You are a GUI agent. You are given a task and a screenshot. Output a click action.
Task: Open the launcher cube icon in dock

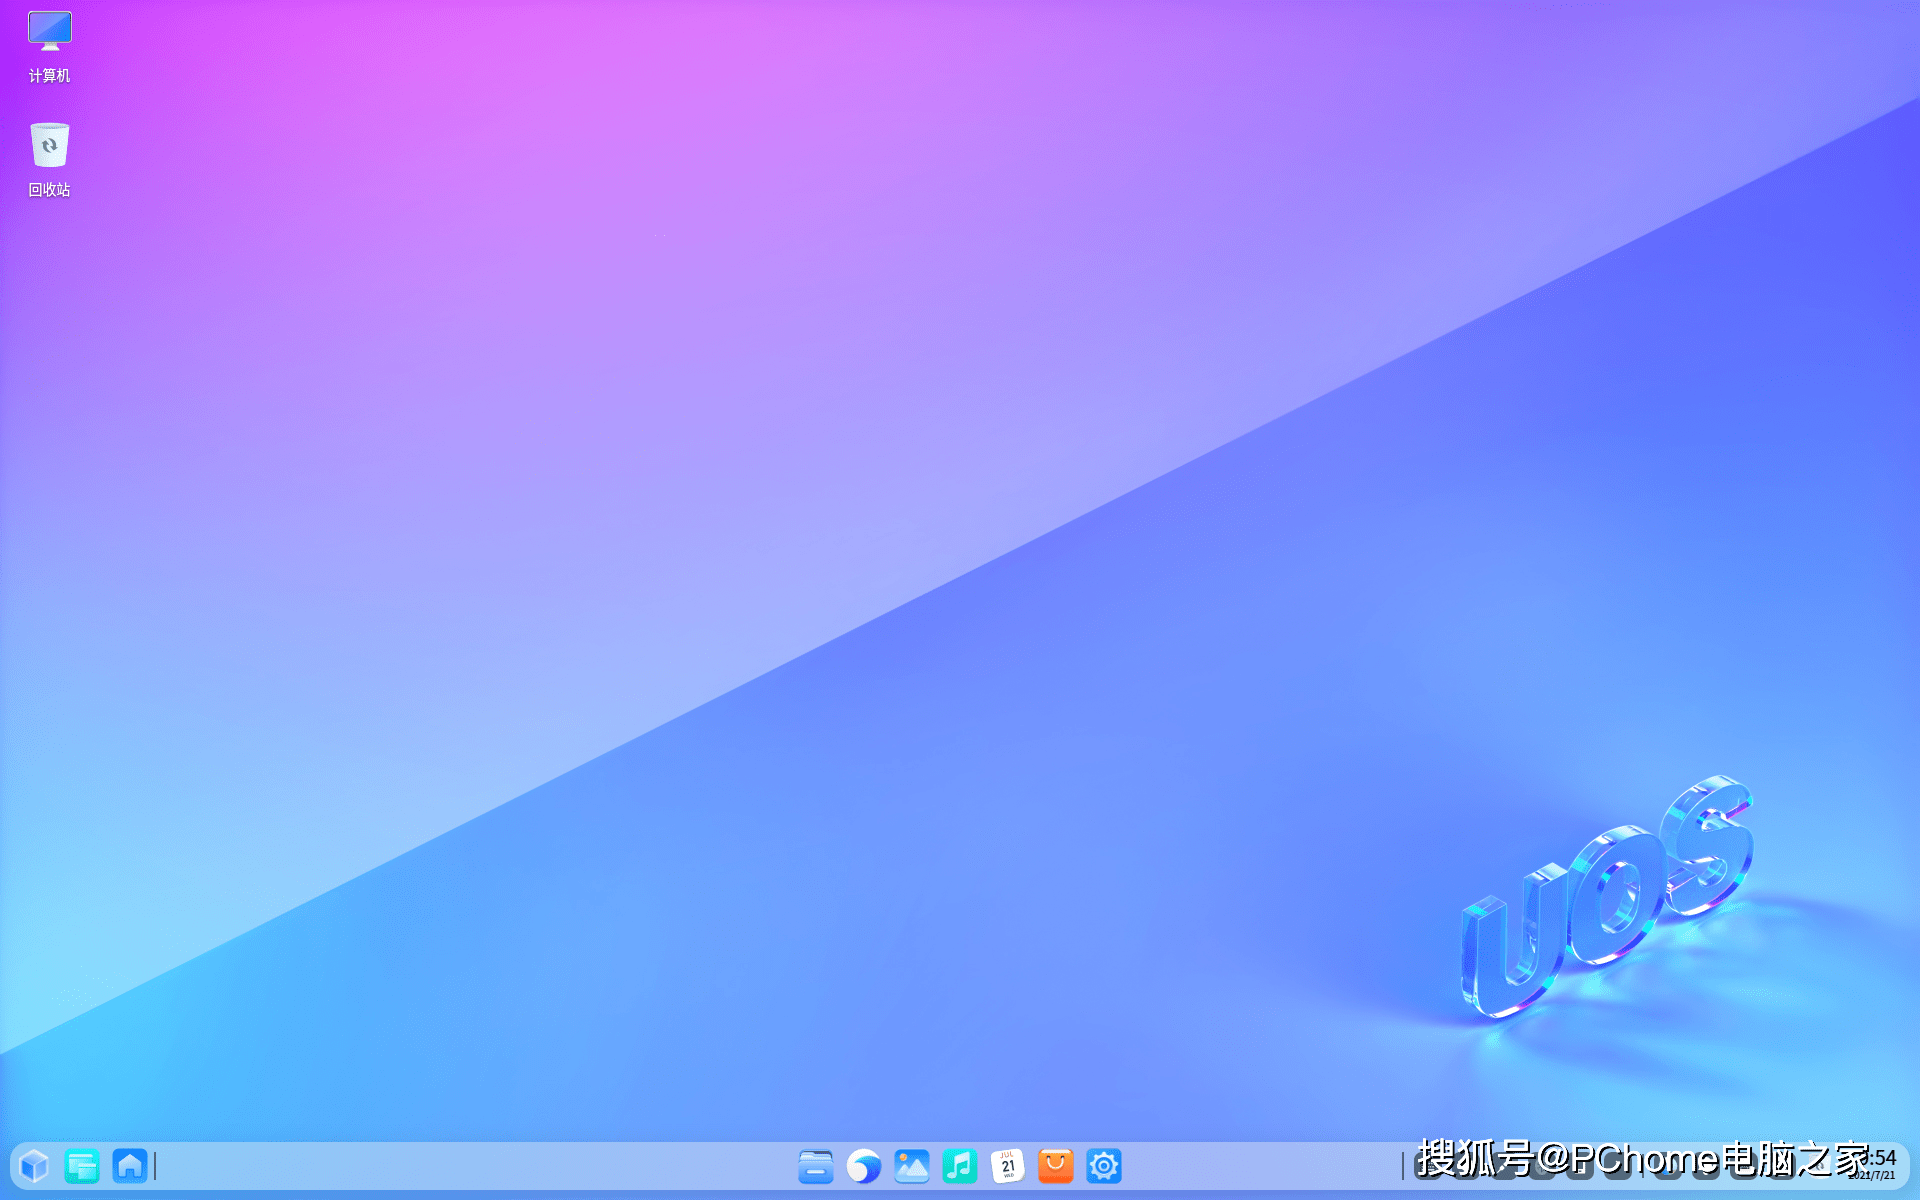tap(34, 1166)
